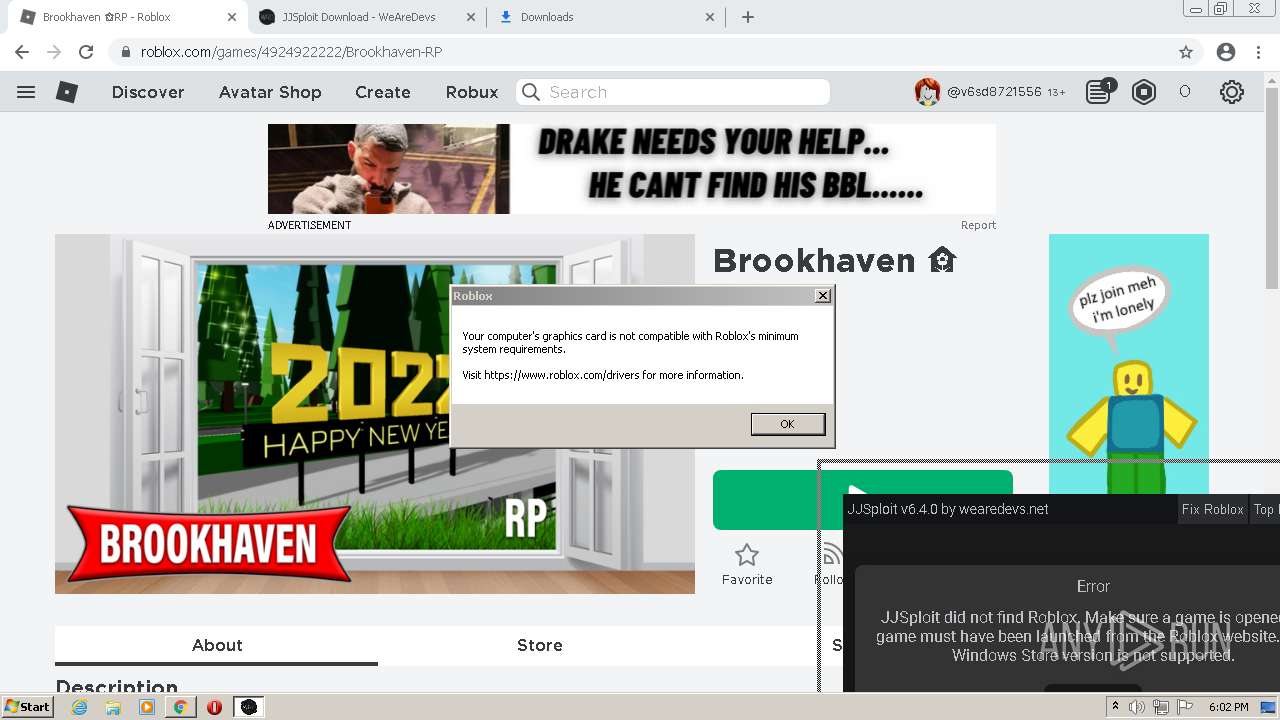Image resolution: width=1280 pixels, height=720 pixels.
Task: Click the Chrome taskbar icon
Action: click(180, 707)
